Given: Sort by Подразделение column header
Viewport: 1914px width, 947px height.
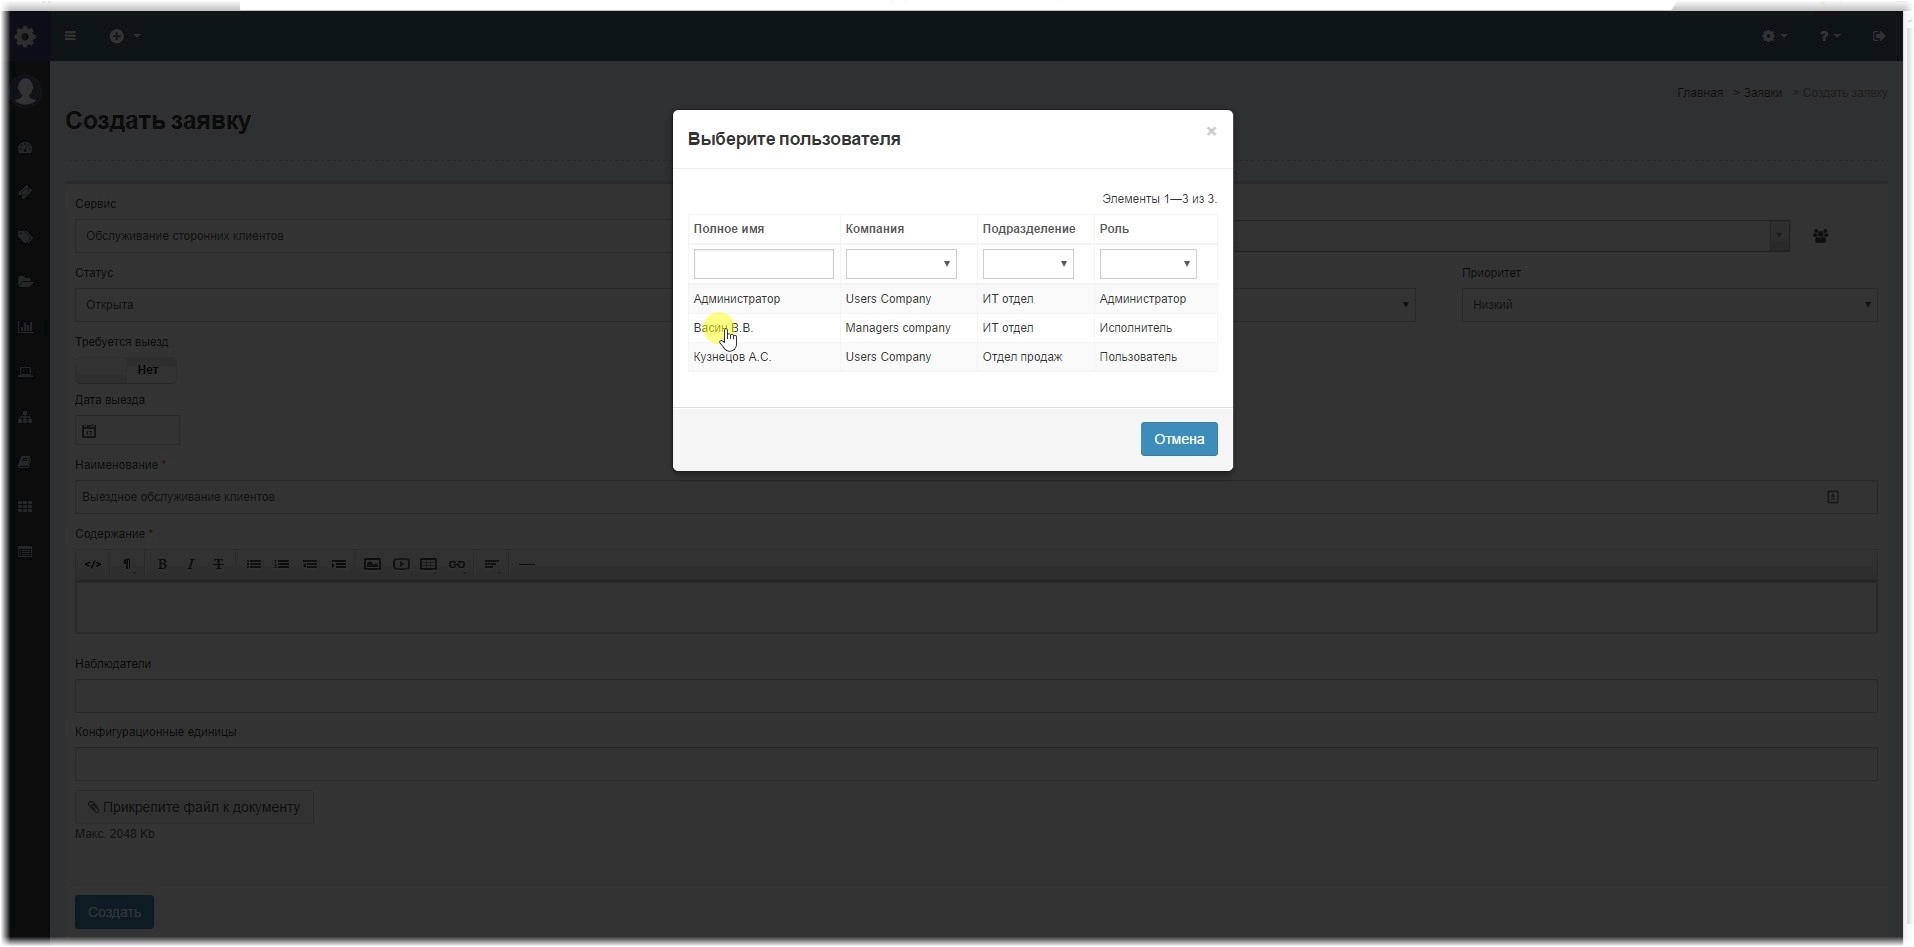Looking at the screenshot, I should point(1028,229).
